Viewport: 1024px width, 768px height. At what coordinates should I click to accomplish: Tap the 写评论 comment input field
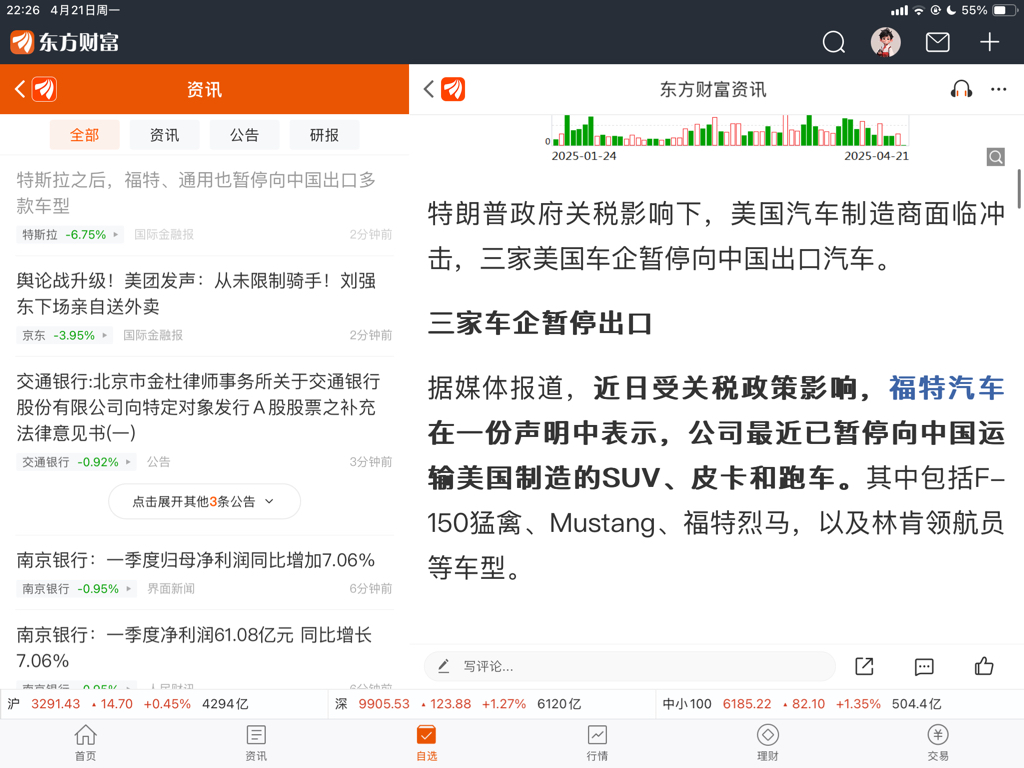630,666
